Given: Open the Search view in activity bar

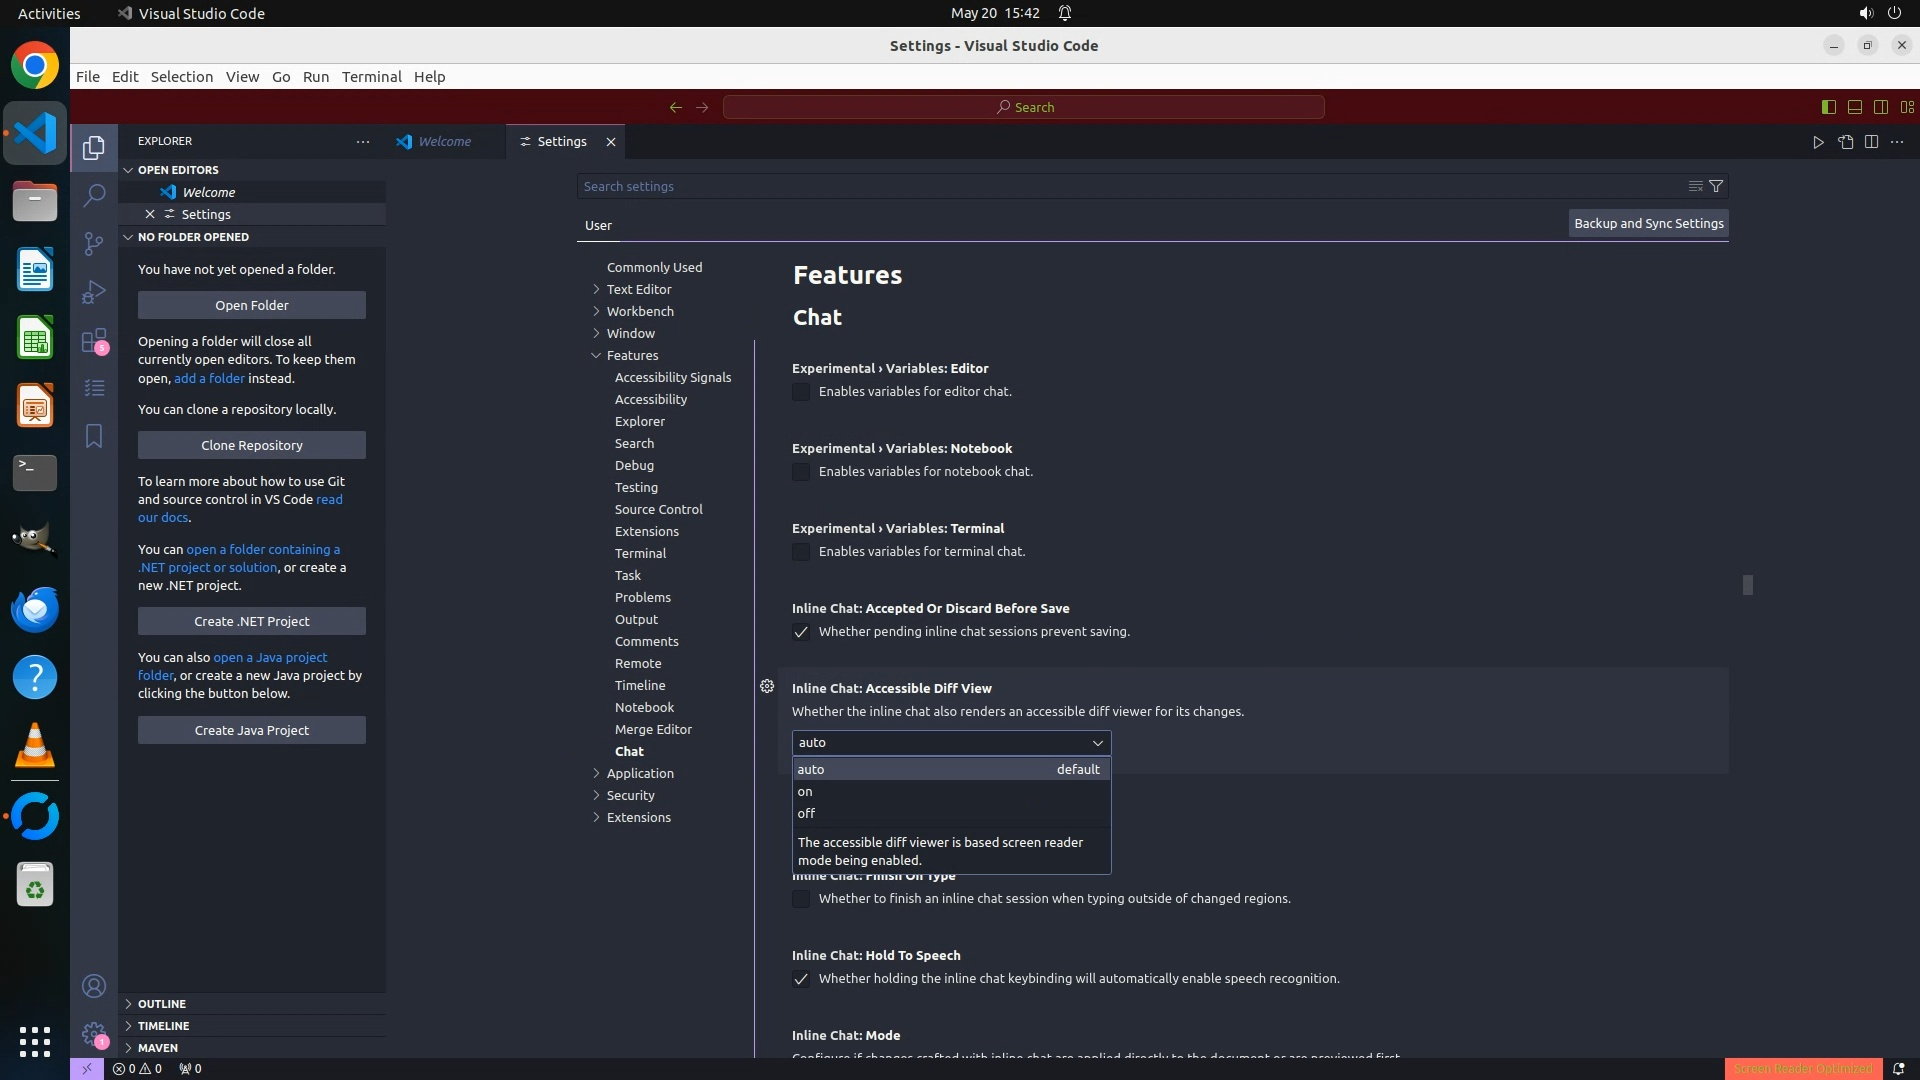Looking at the screenshot, I should (x=94, y=196).
